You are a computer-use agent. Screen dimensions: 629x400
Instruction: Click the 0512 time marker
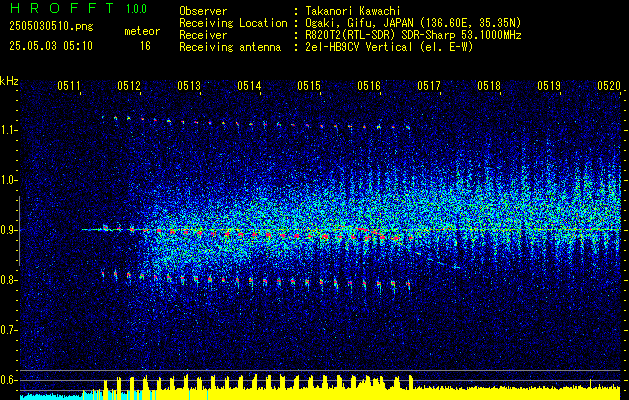pos(129,85)
